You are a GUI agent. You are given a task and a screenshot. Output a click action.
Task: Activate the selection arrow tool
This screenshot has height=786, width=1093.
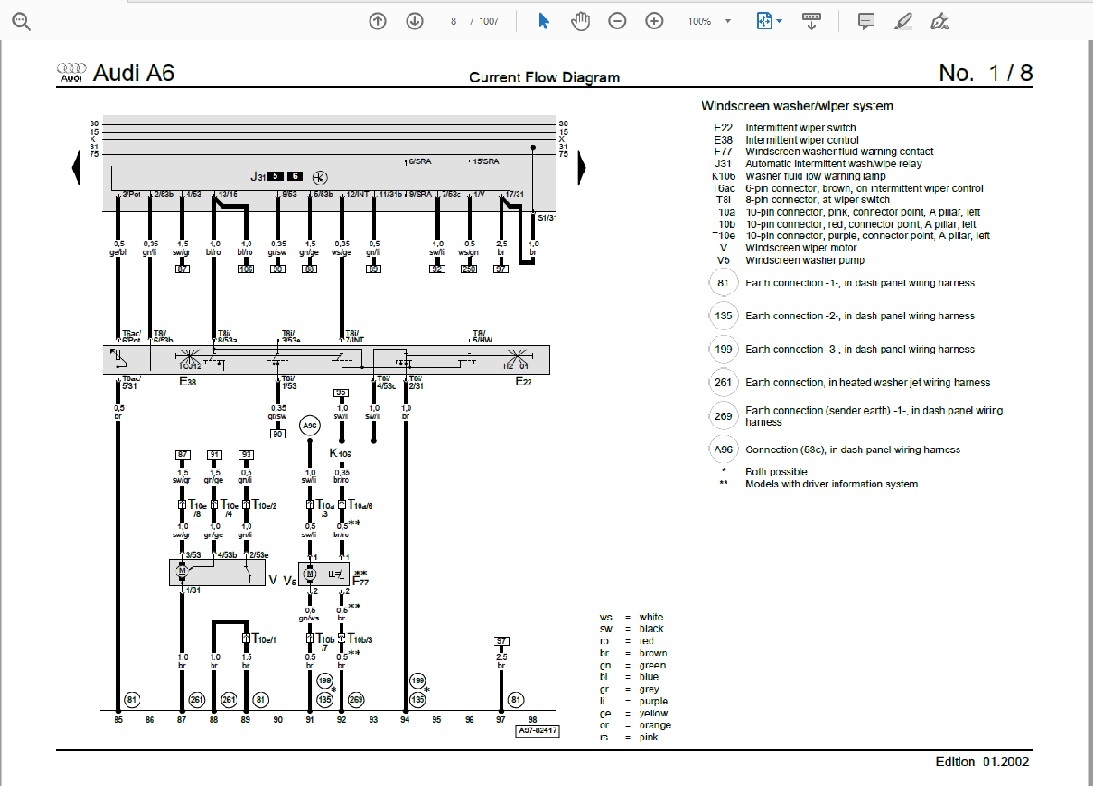point(544,22)
